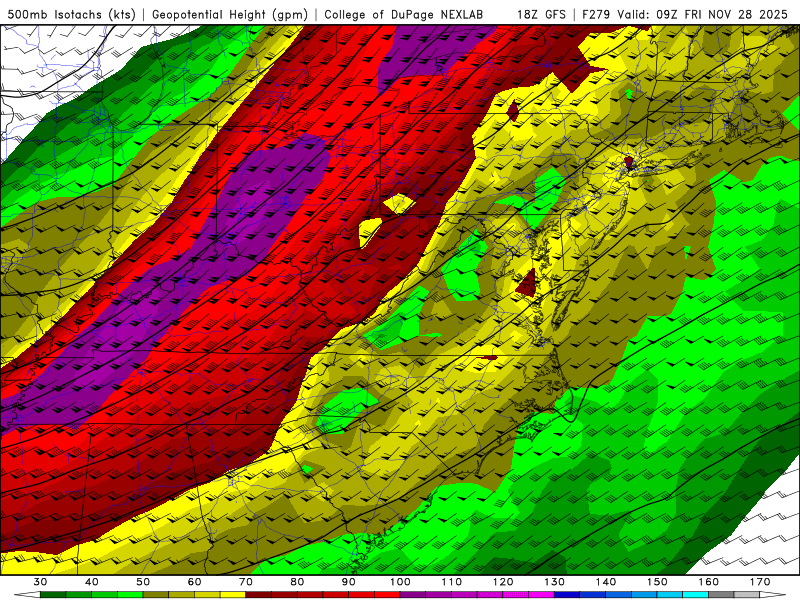The width and height of the screenshot is (800, 600).
Task: Click the legend value 120
Action: (503, 582)
